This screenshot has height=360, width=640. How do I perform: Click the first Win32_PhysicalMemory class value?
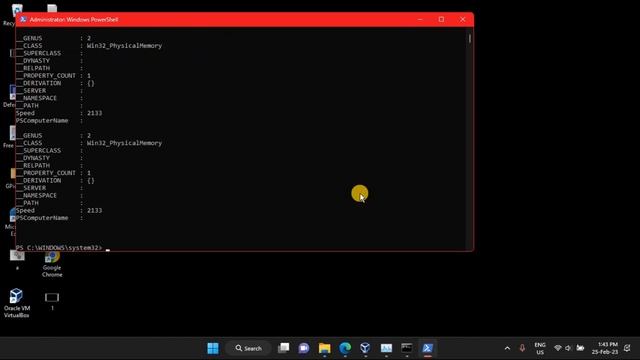tap(124, 46)
